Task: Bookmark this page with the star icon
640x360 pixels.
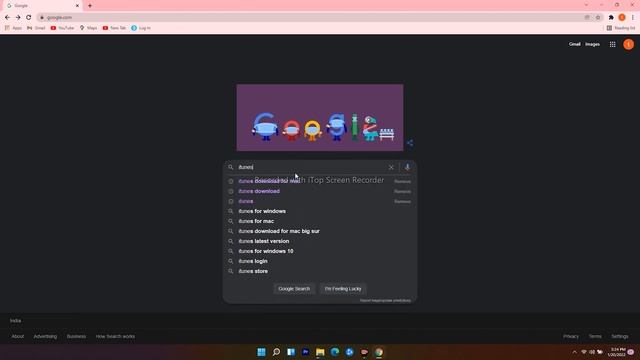Action: 598,18
